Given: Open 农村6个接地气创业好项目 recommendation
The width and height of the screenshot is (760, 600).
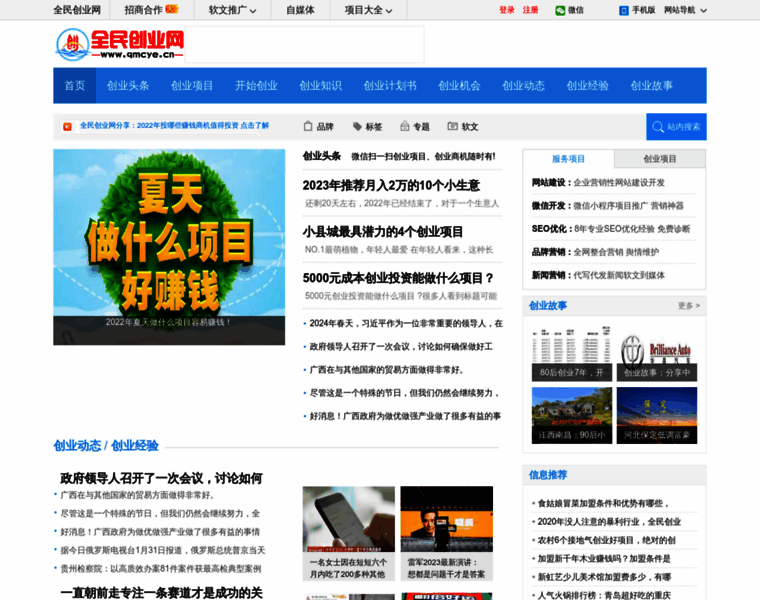Looking at the screenshot, I should (x=606, y=540).
